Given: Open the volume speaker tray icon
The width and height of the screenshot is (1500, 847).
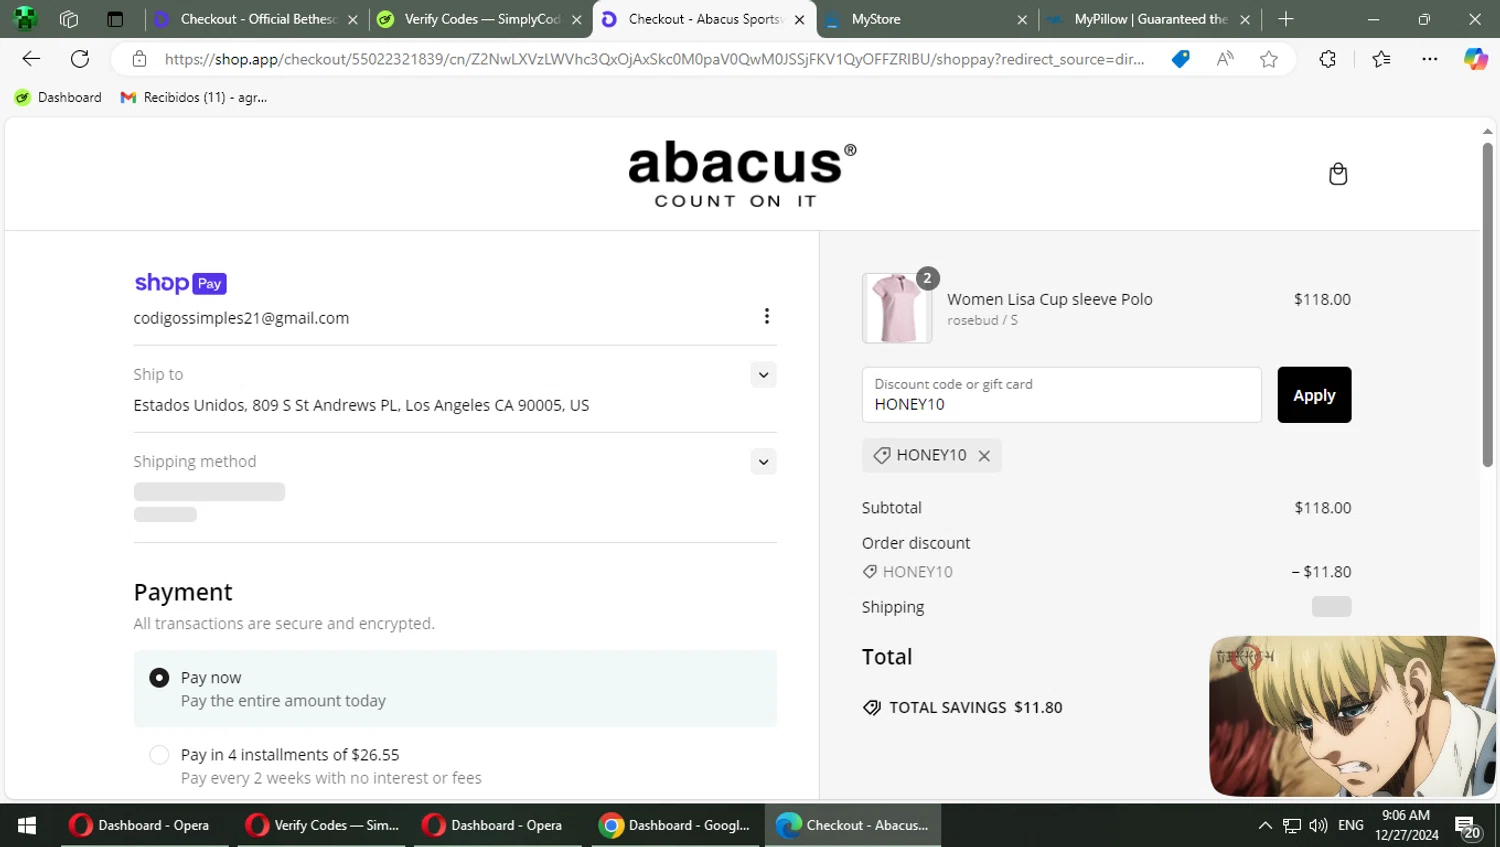Looking at the screenshot, I should 1318,825.
